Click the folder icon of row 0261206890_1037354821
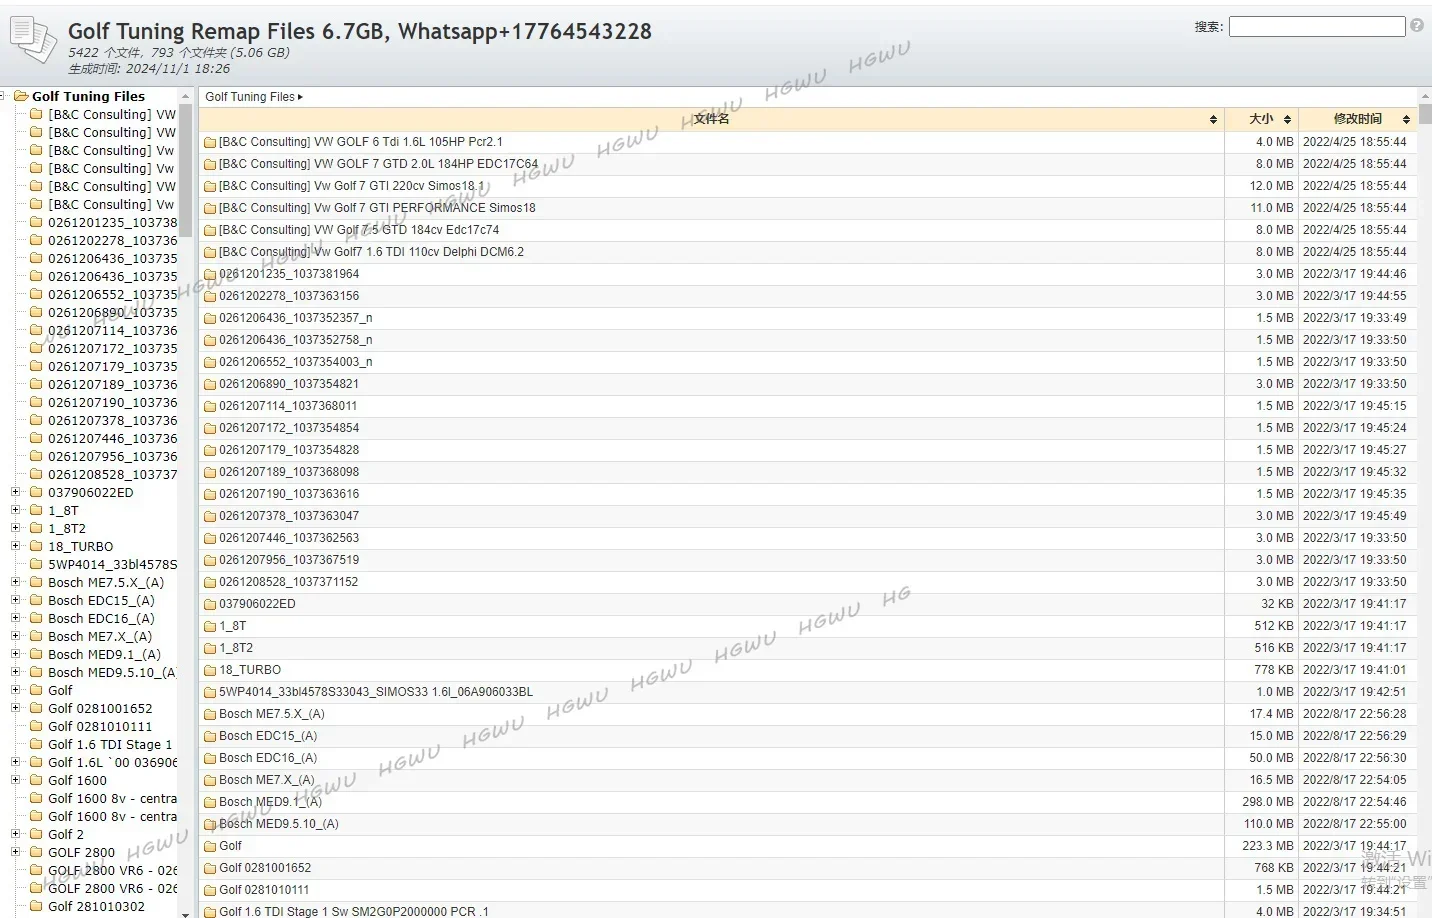Image resolution: width=1432 pixels, height=918 pixels. point(210,384)
